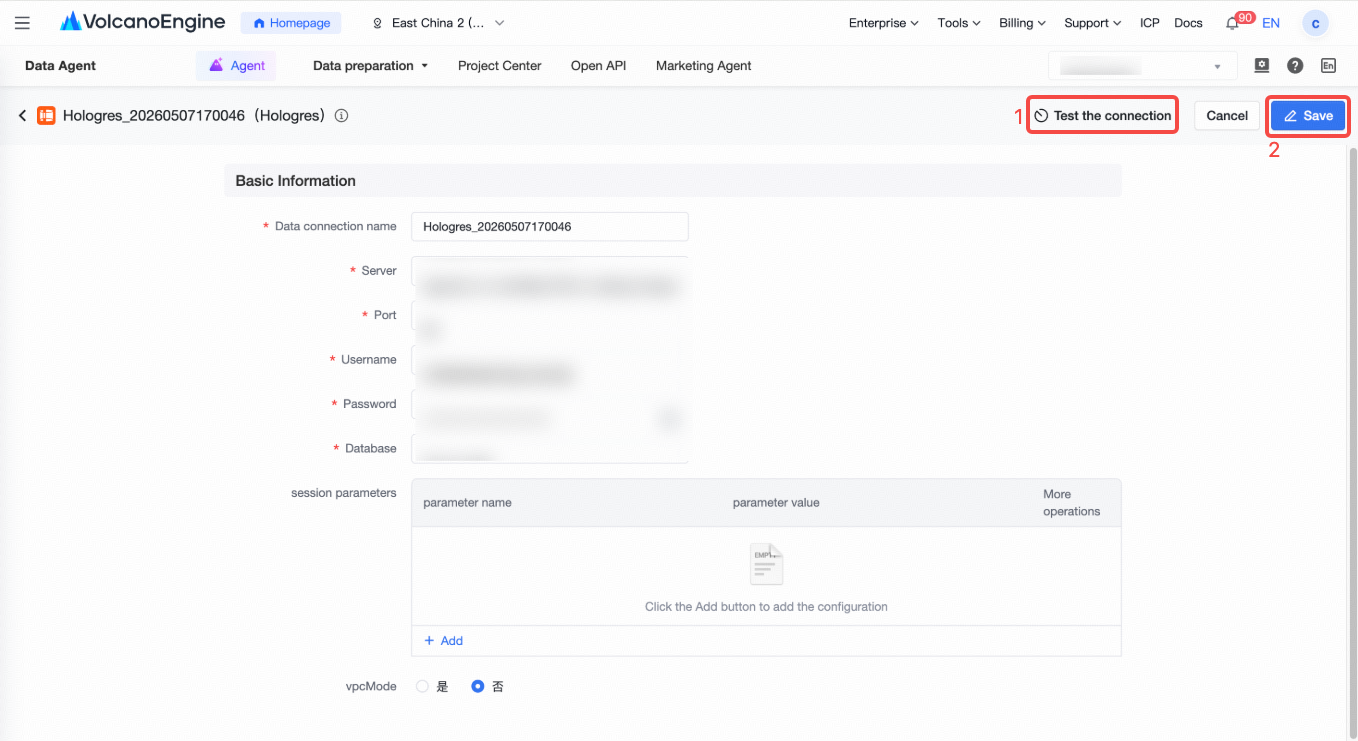Image resolution: width=1358 pixels, height=741 pixels.
Task: Toggle password visibility icon
Action: (x=669, y=419)
